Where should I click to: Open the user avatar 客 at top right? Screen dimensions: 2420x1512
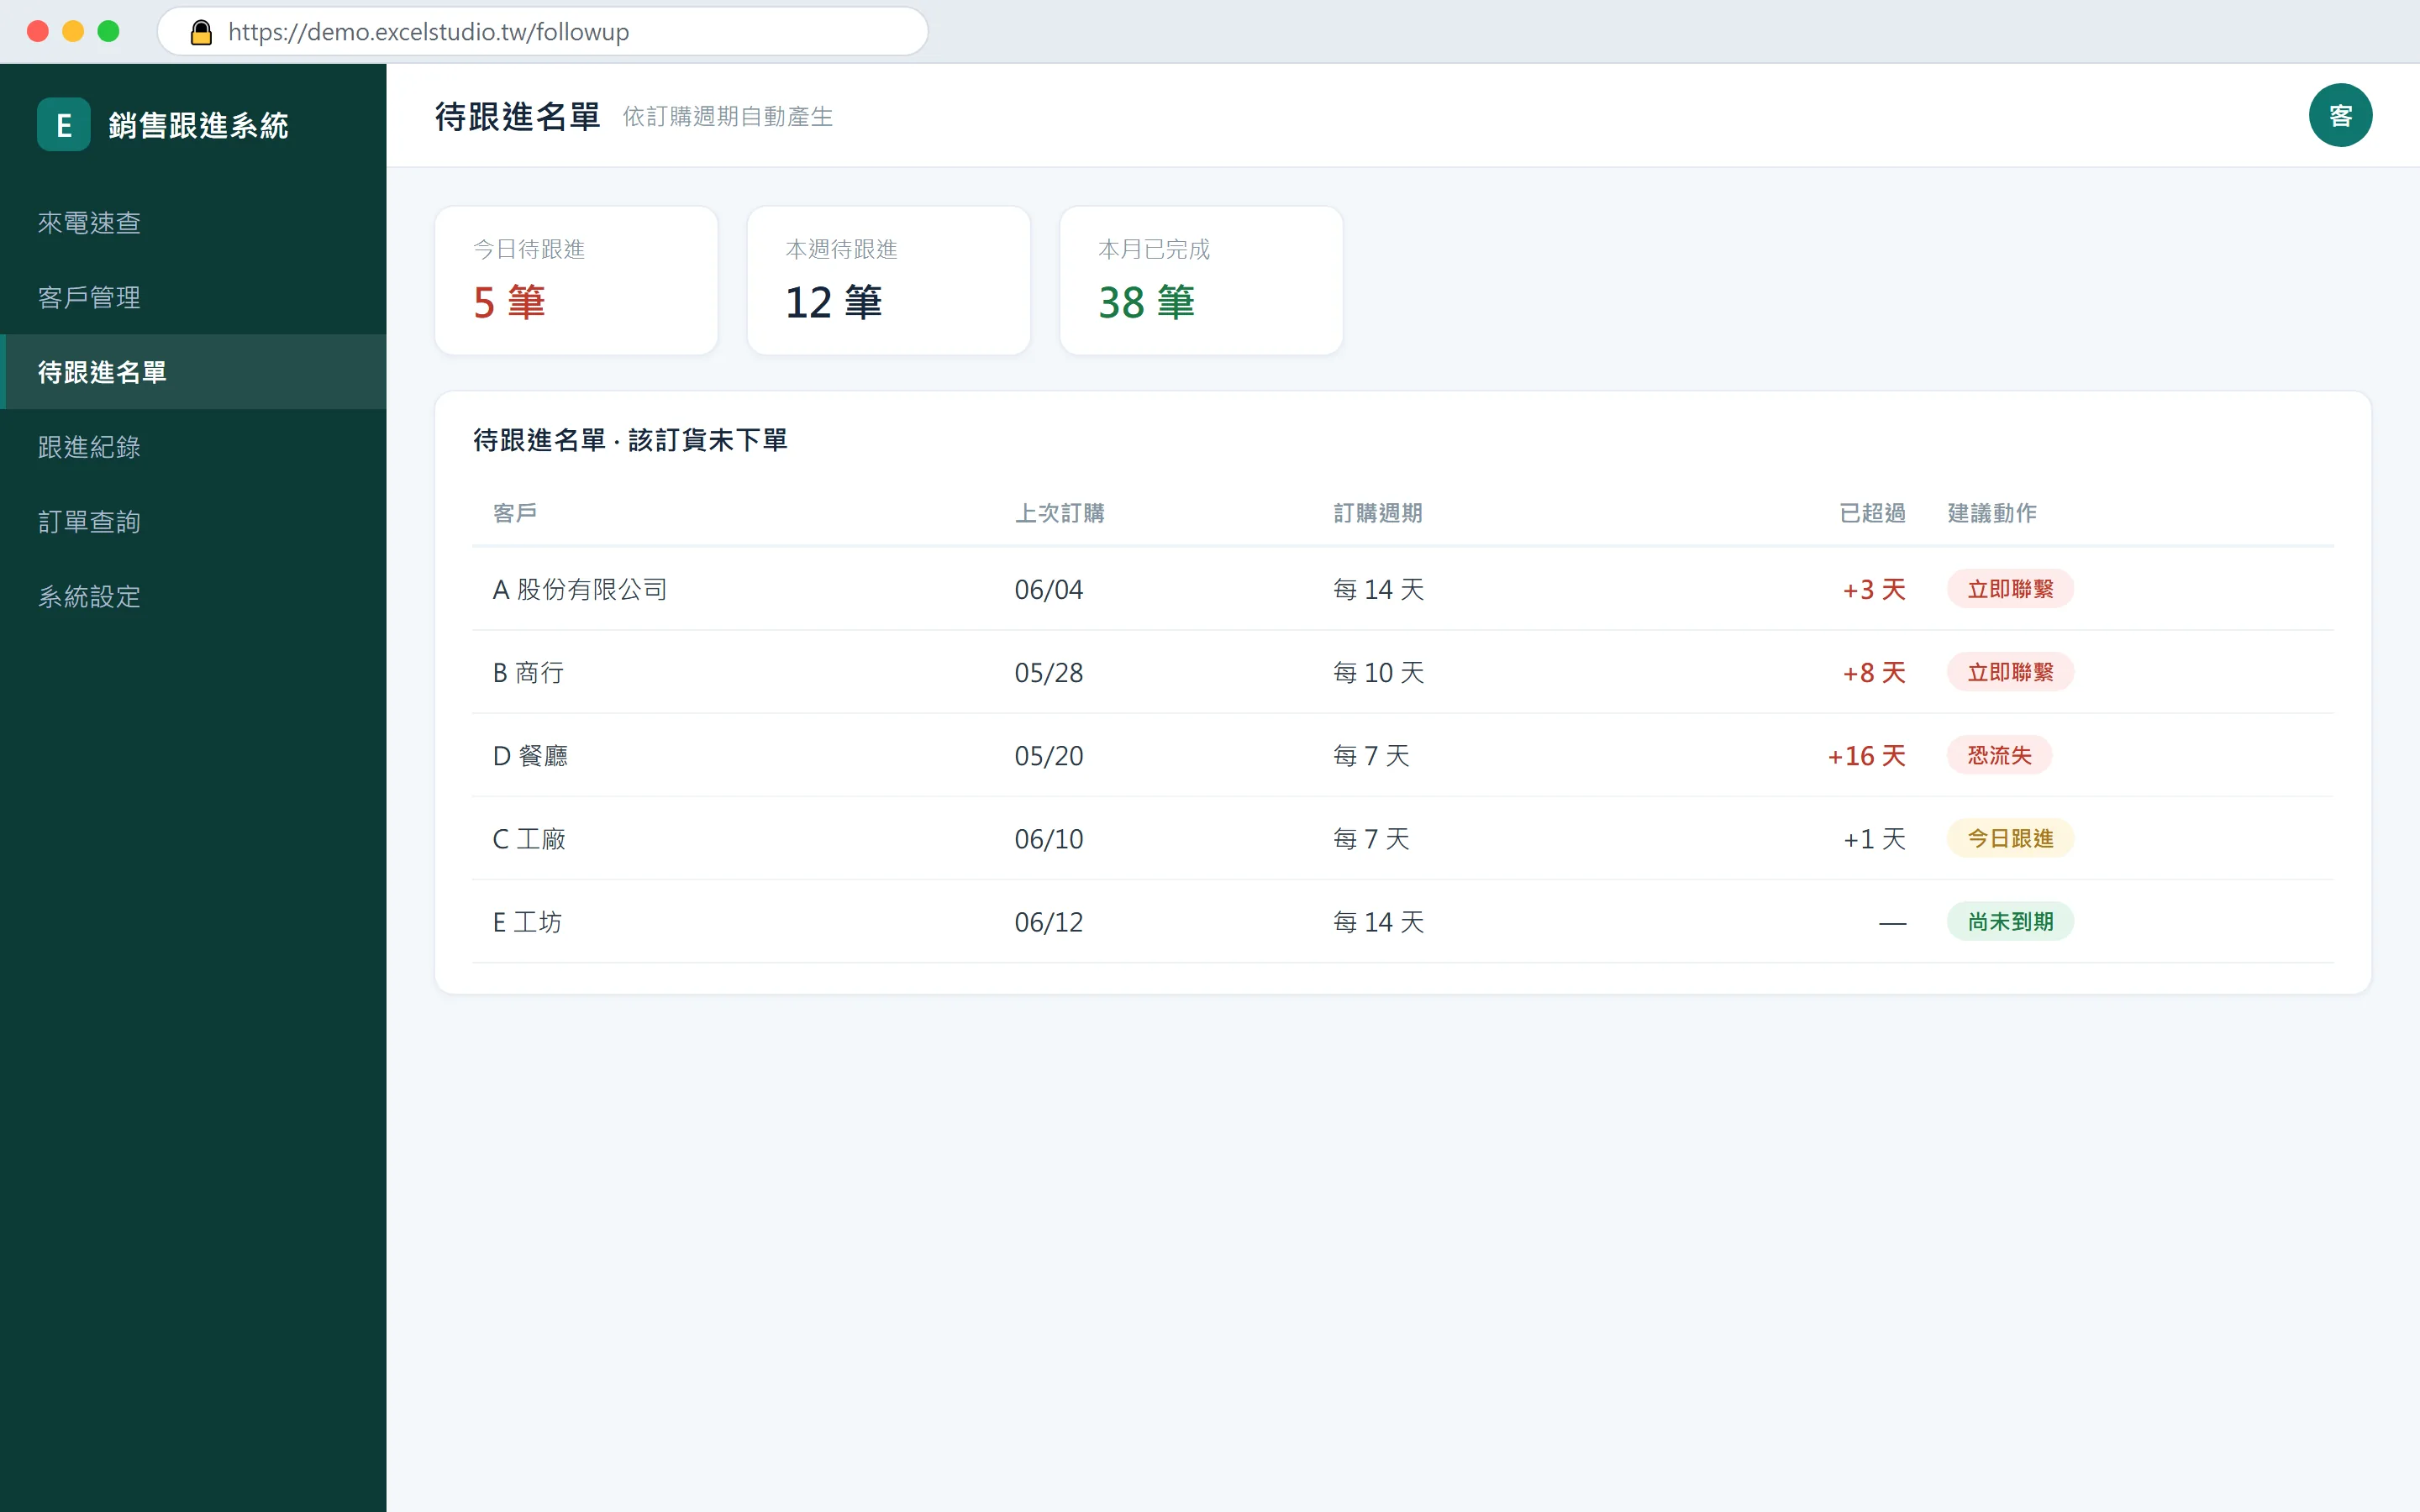click(x=2339, y=115)
